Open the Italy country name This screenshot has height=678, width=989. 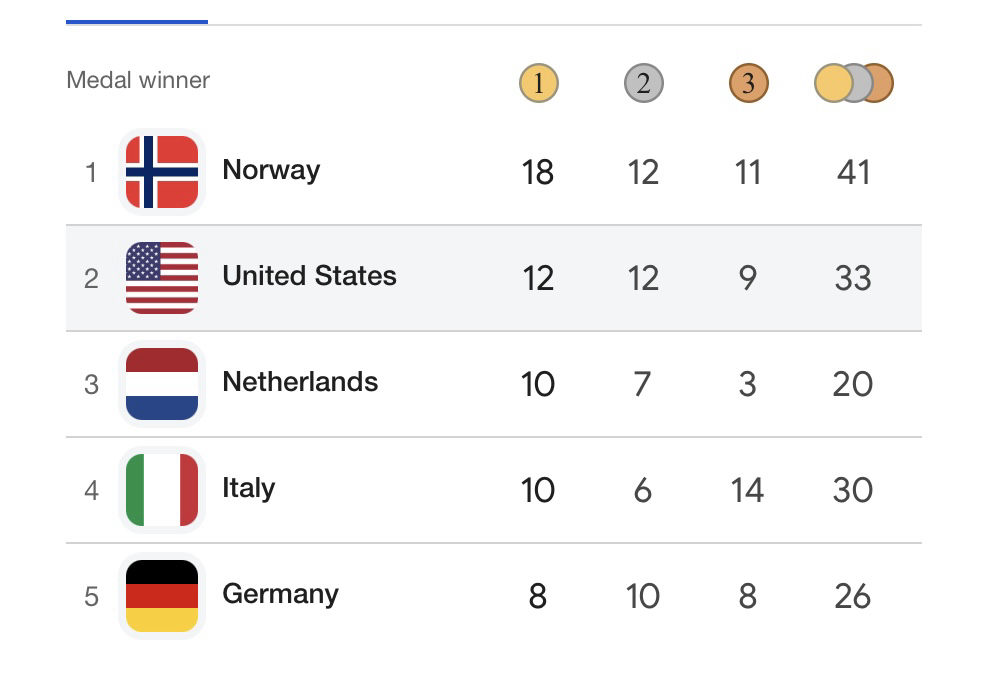(248, 488)
